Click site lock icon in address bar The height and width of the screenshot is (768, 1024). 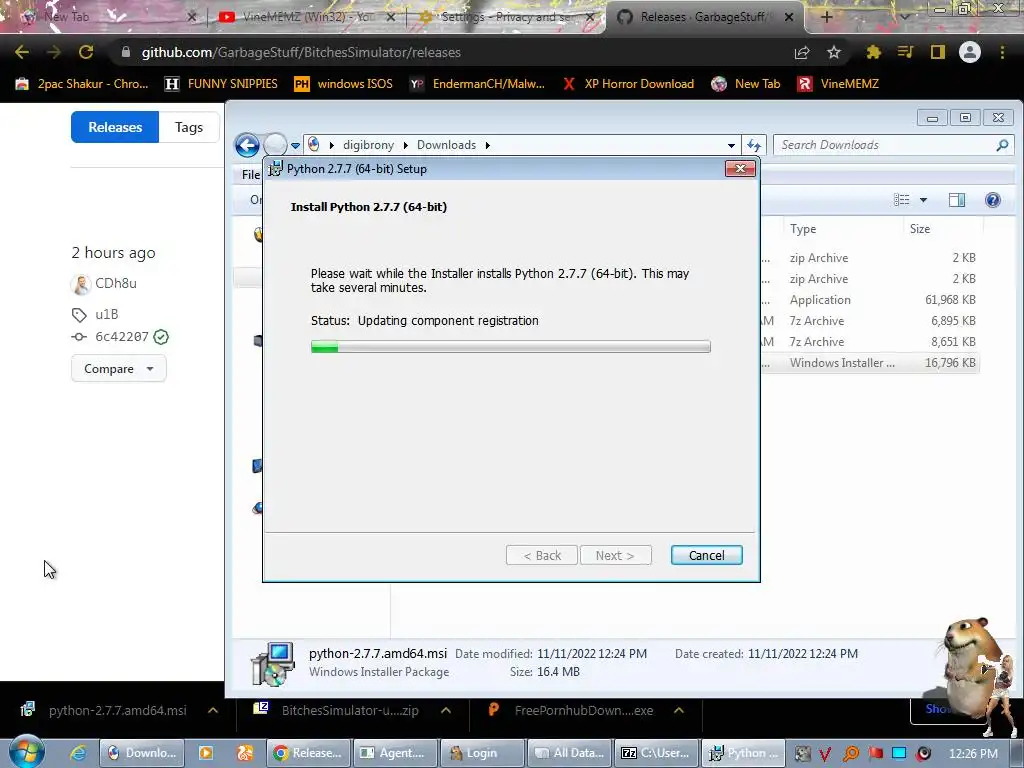[125, 52]
